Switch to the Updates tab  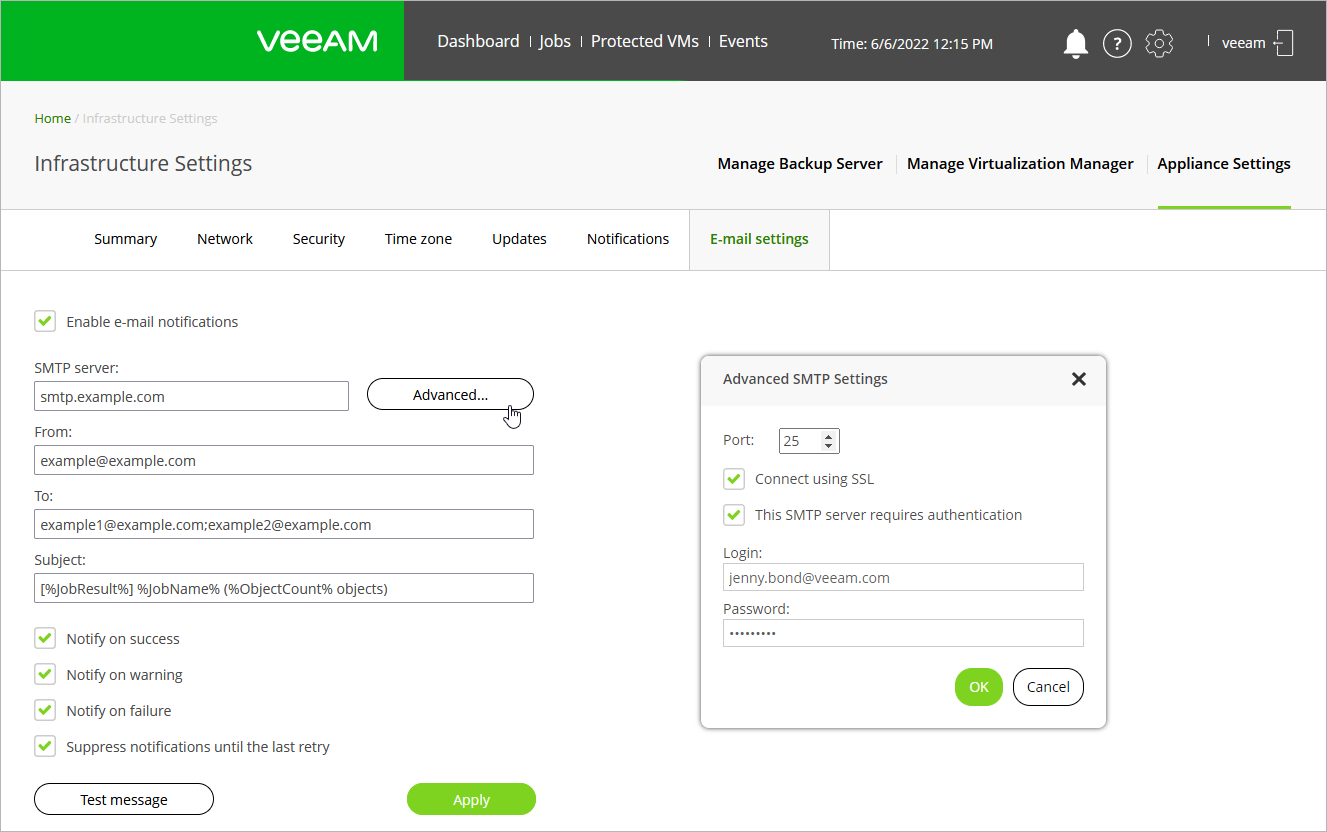pos(519,239)
